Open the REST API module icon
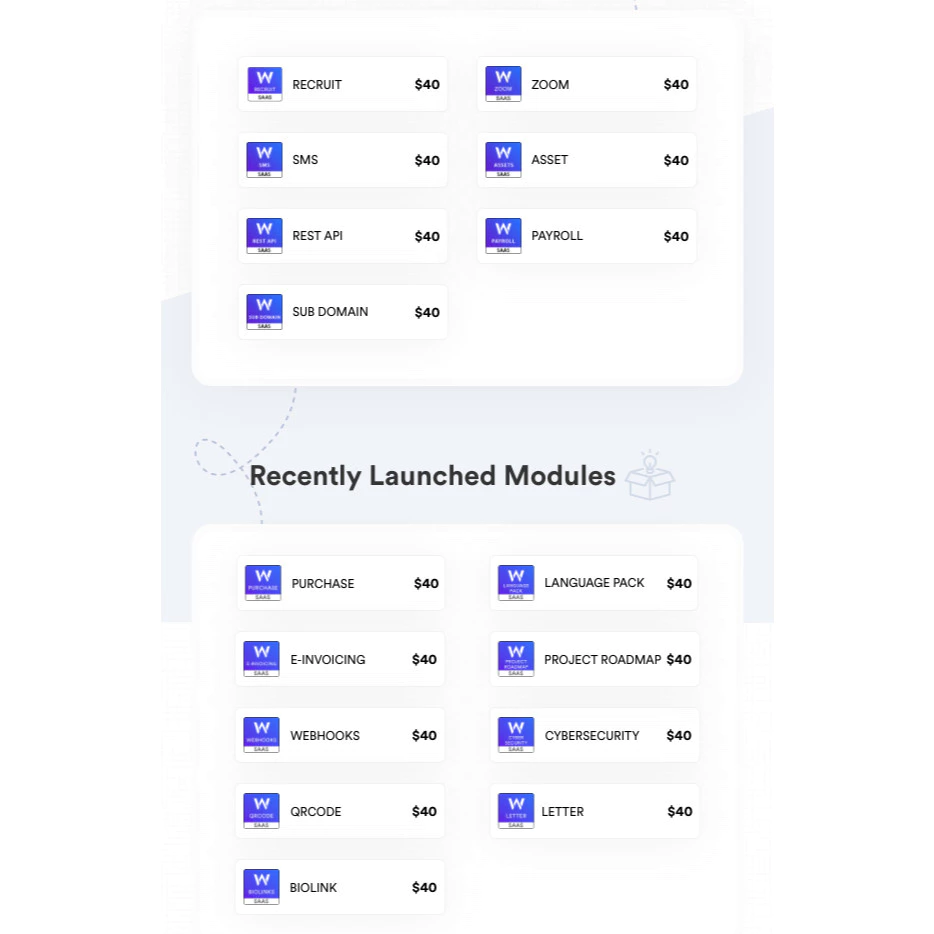The width and height of the screenshot is (934, 934). [x=263, y=236]
